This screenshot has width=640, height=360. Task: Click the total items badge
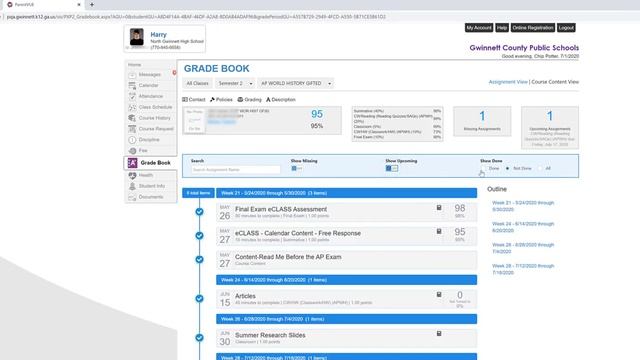[x=198, y=193]
